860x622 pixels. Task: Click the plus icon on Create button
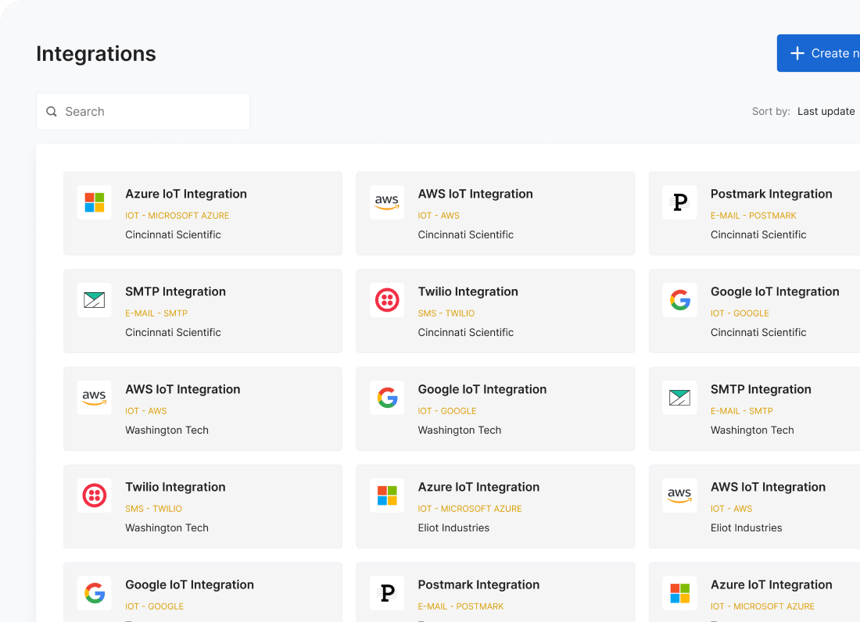click(x=797, y=53)
